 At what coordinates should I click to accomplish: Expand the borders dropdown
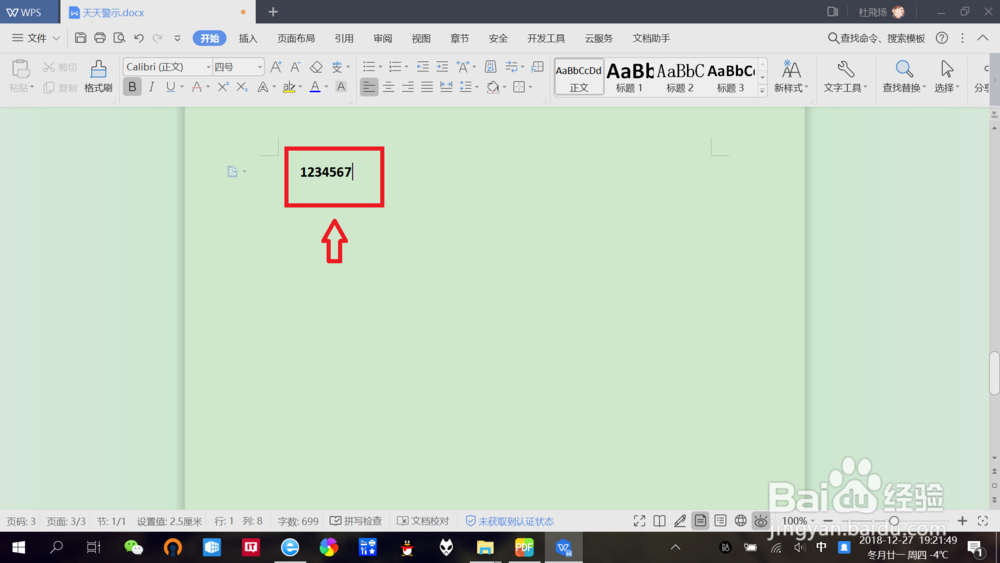click(x=530, y=87)
